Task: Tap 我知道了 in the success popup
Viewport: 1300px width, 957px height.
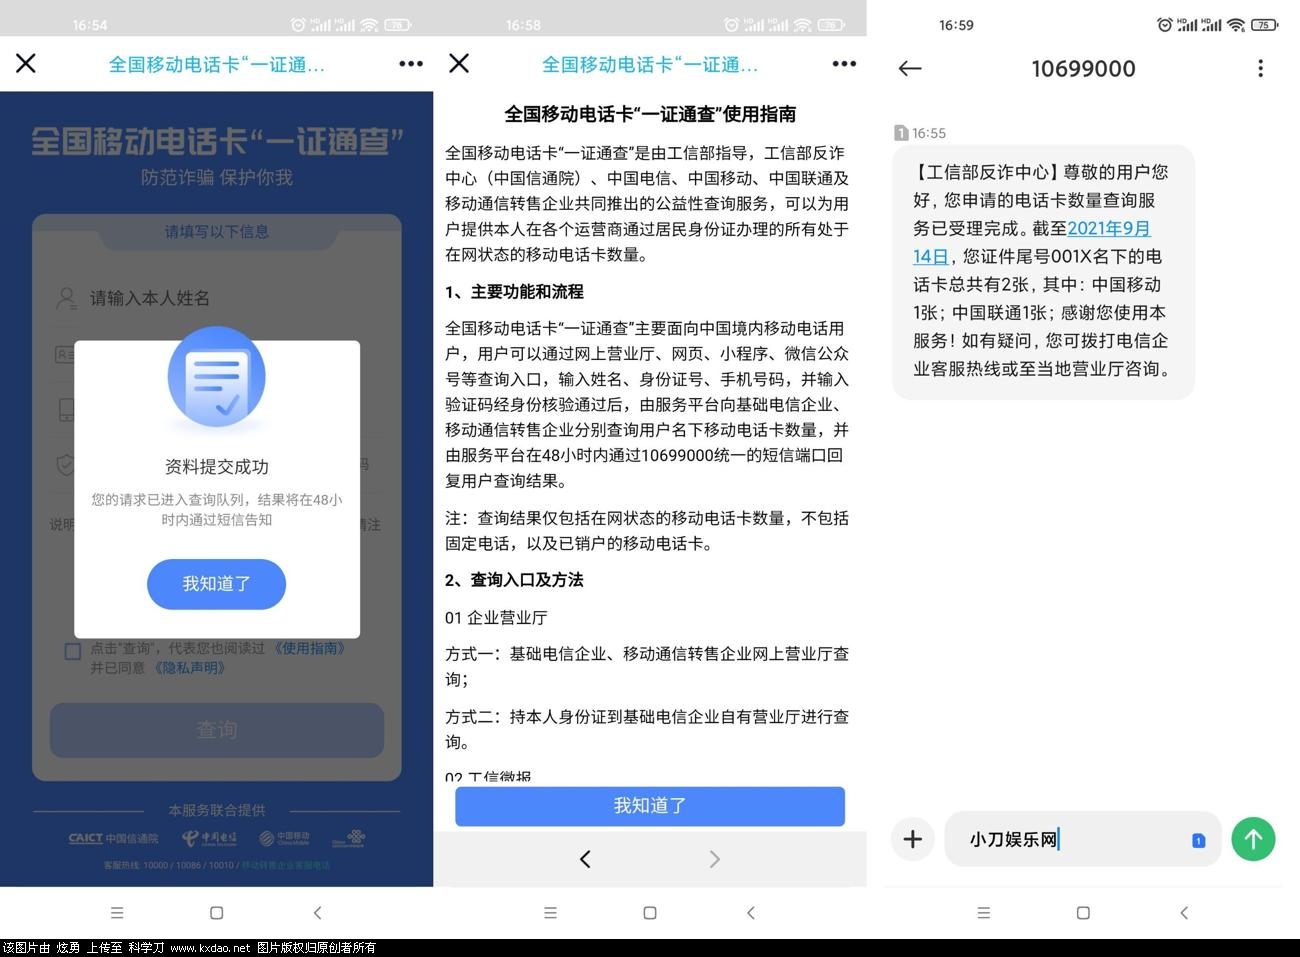Action: (216, 584)
